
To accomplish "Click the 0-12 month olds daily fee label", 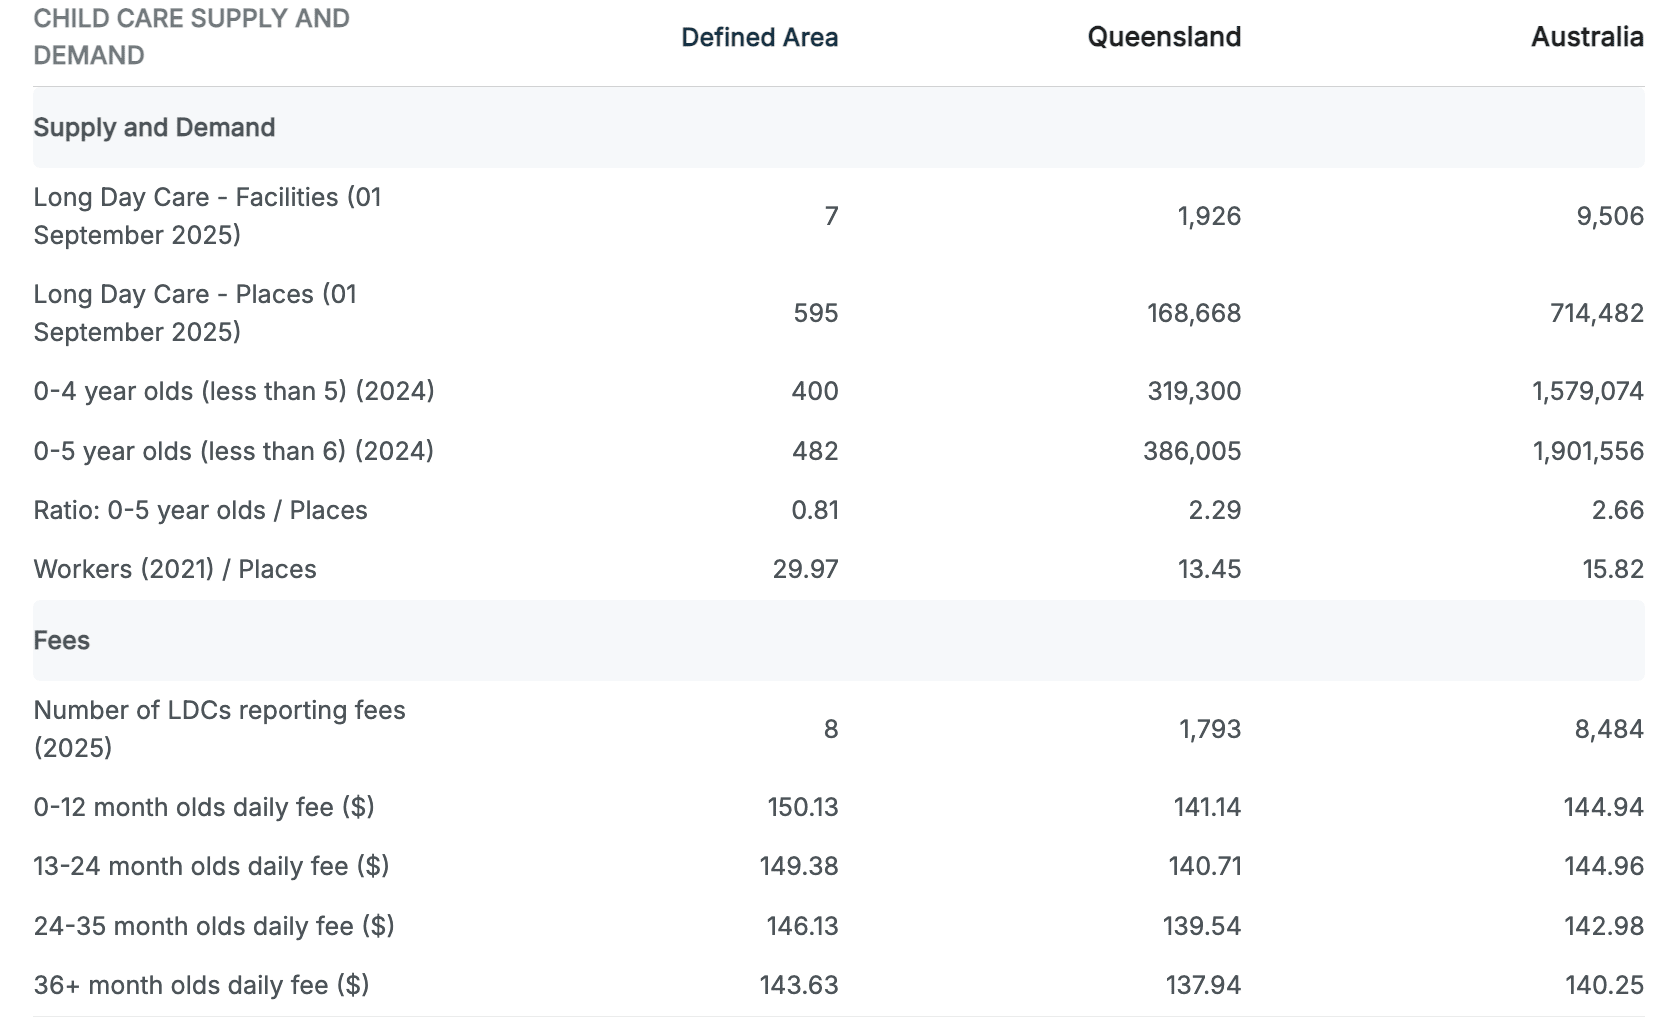I will (x=204, y=807).
